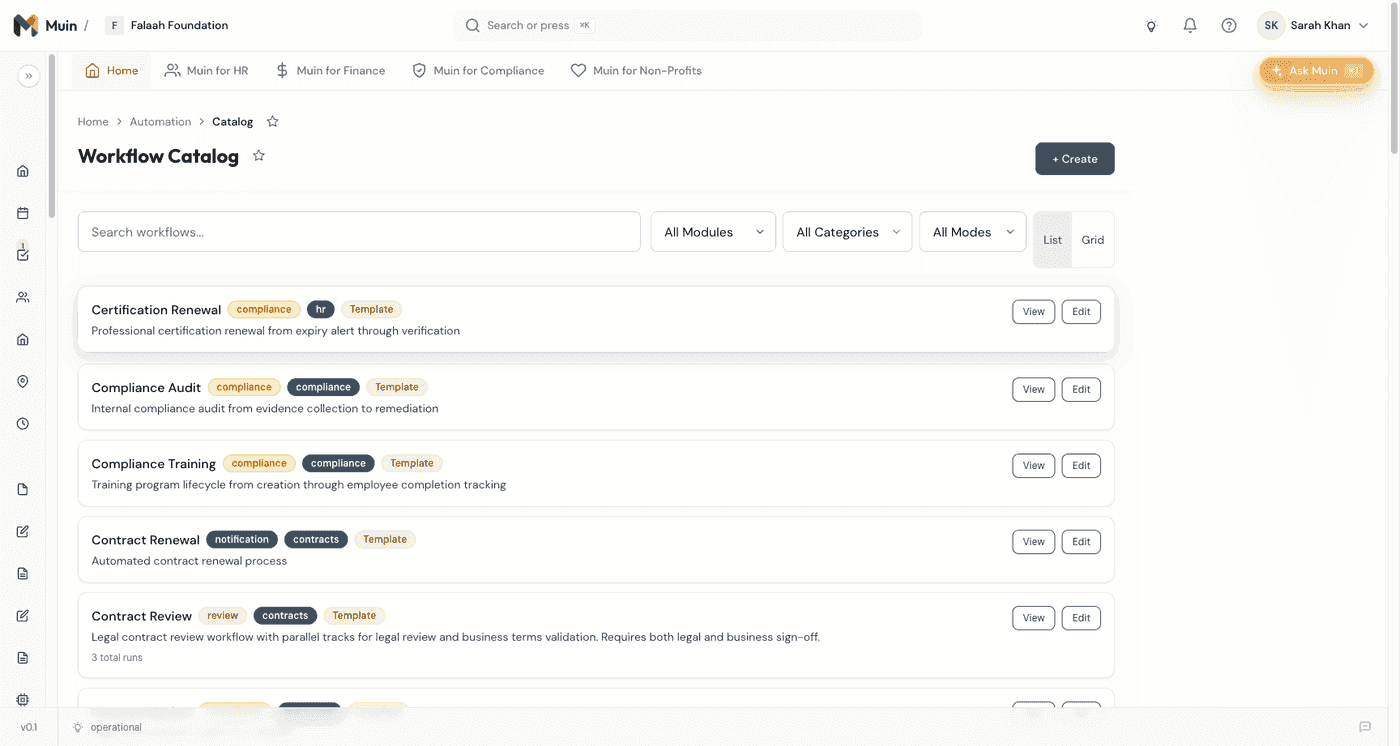Screen dimensions: 1400x746
Task: Open the feedback chat icon in status bar
Action: (x=1363, y=727)
